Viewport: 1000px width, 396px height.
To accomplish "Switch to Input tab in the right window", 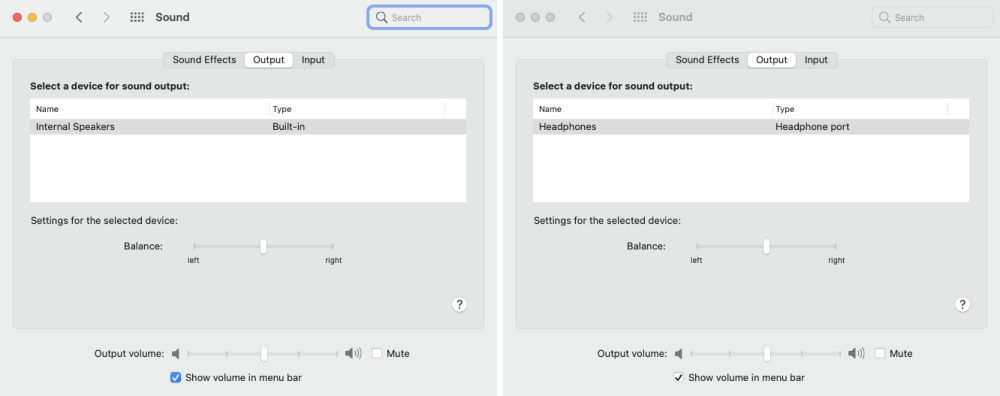I will (816, 60).
